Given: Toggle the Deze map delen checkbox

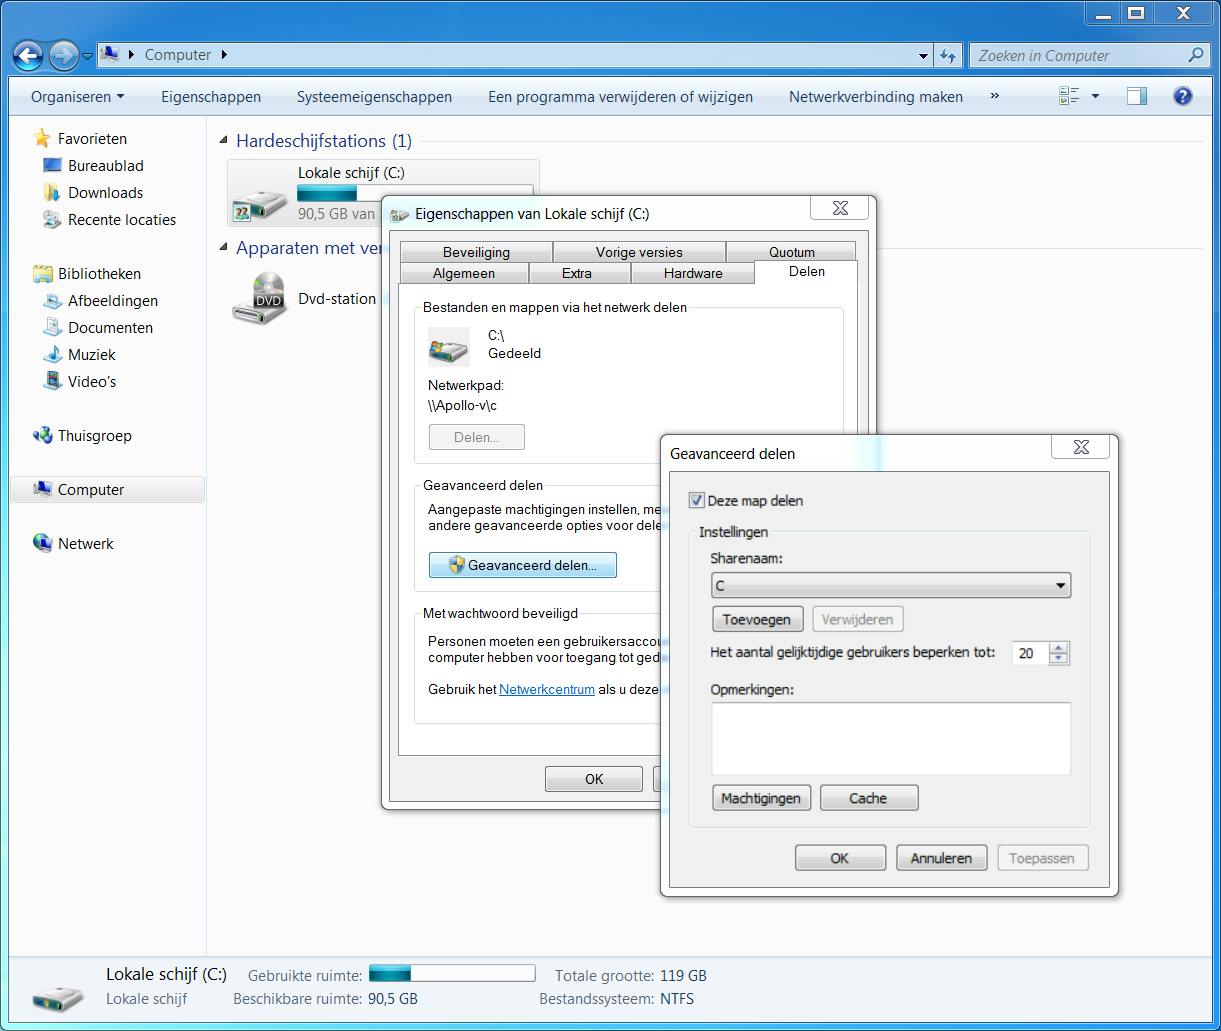Looking at the screenshot, I should [x=697, y=500].
